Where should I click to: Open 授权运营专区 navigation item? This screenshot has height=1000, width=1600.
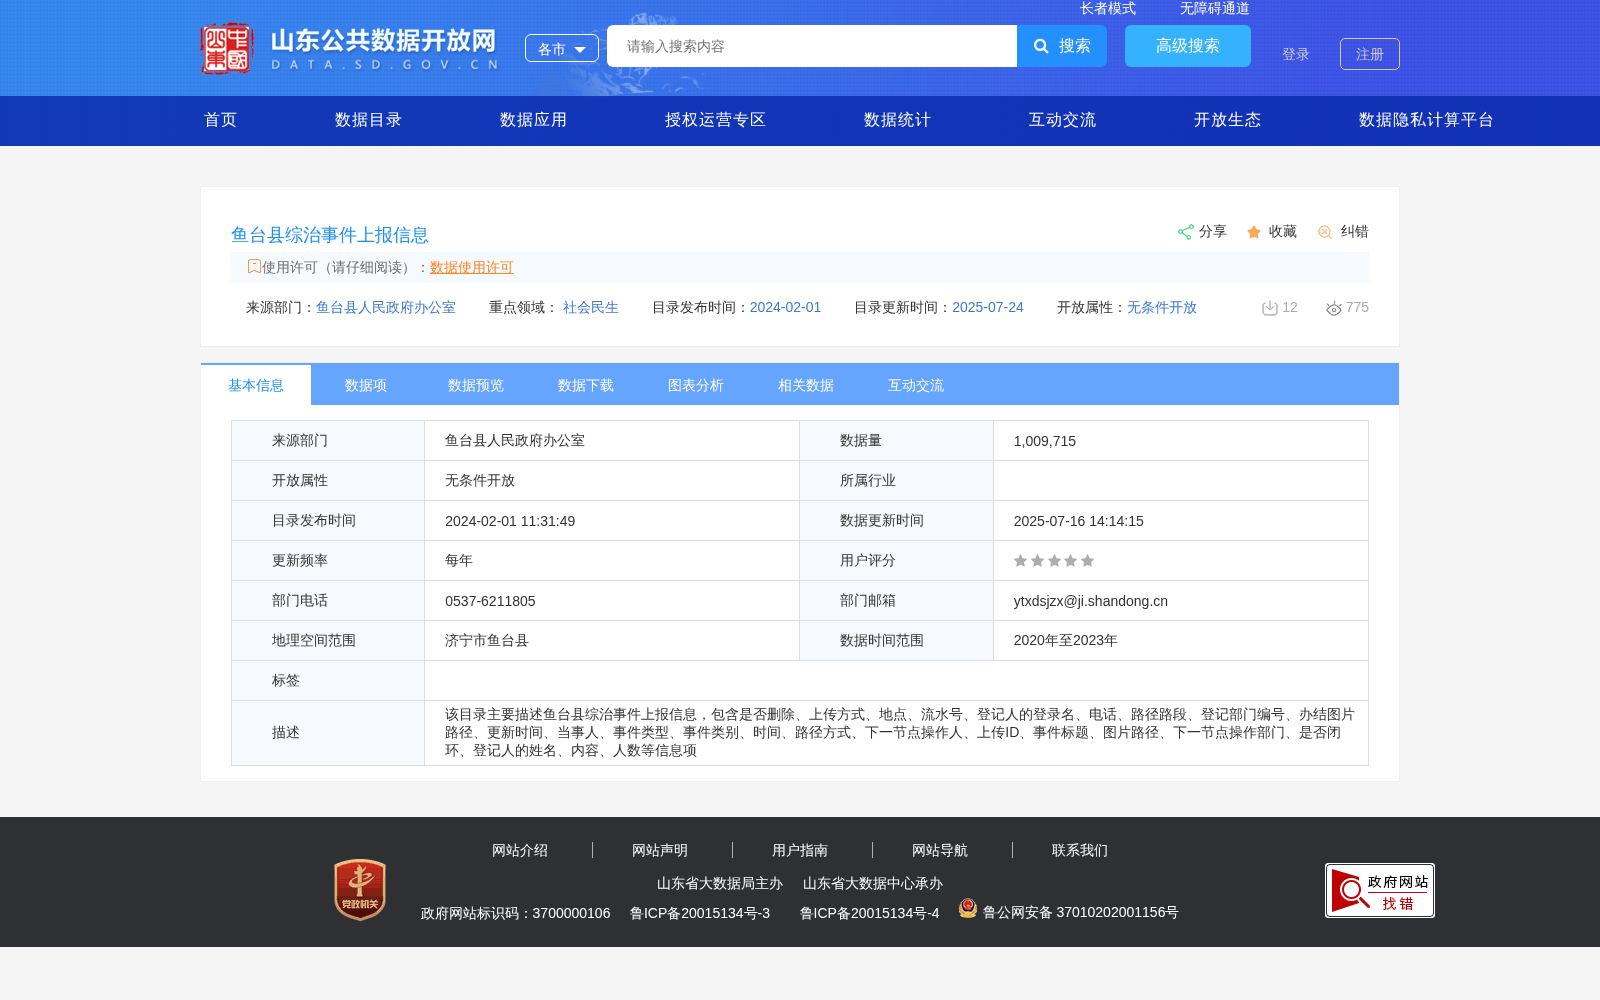716,120
